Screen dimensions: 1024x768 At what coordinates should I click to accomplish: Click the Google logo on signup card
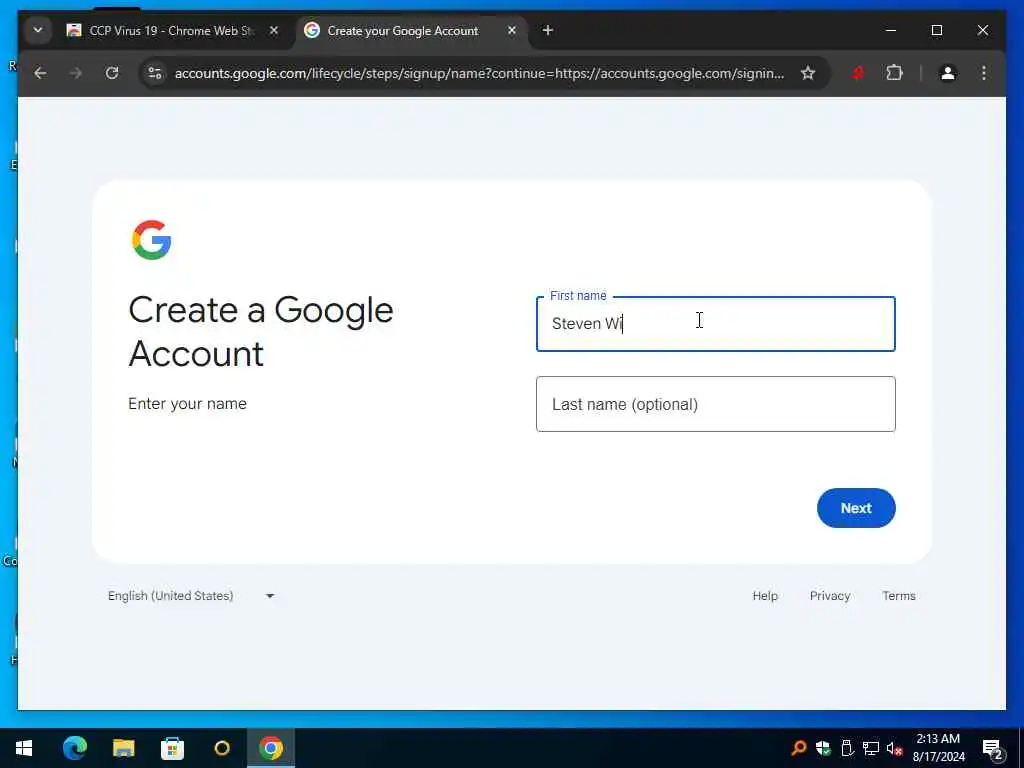coord(152,240)
